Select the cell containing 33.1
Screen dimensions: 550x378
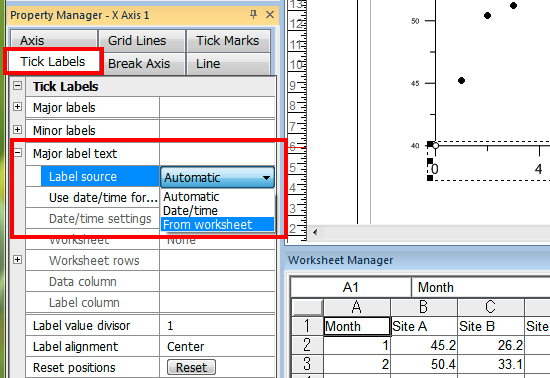pyautogui.click(x=490, y=364)
